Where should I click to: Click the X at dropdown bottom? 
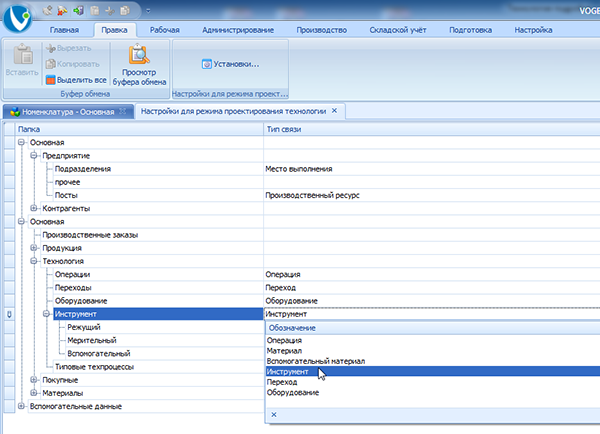pos(274,413)
